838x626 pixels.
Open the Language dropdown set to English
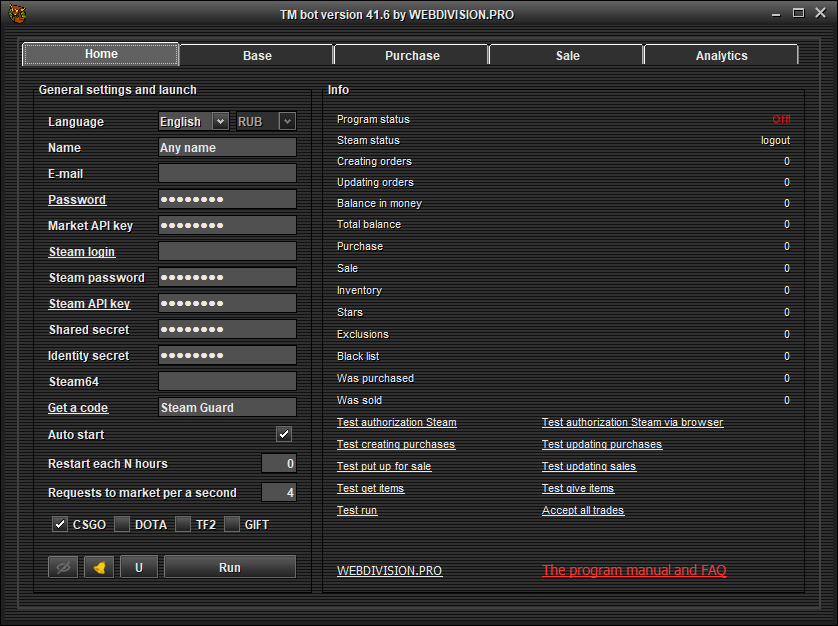tap(194, 121)
